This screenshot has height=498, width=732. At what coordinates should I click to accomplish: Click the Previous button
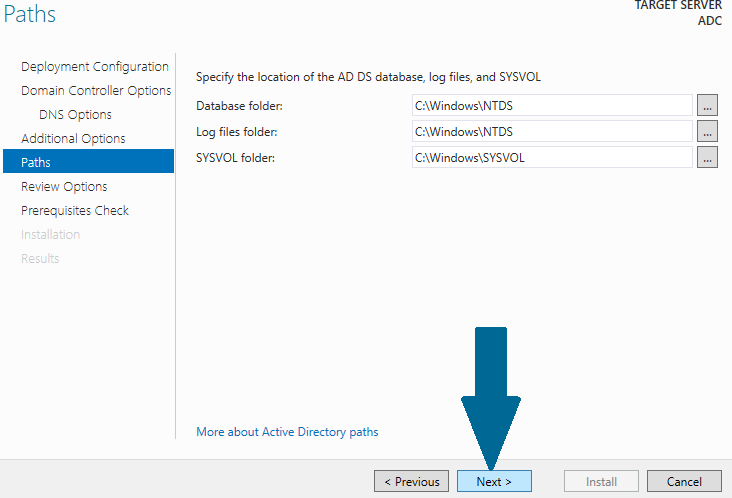click(x=411, y=481)
